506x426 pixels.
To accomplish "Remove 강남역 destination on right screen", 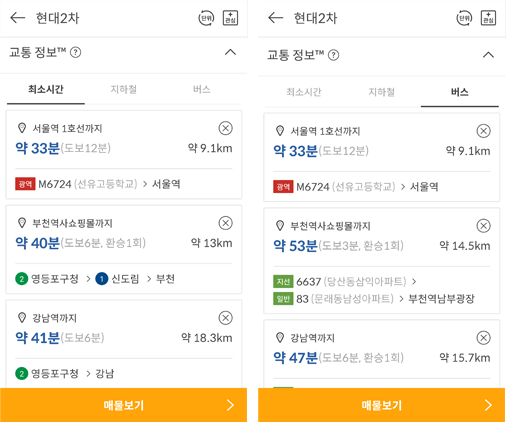I will (x=484, y=338).
